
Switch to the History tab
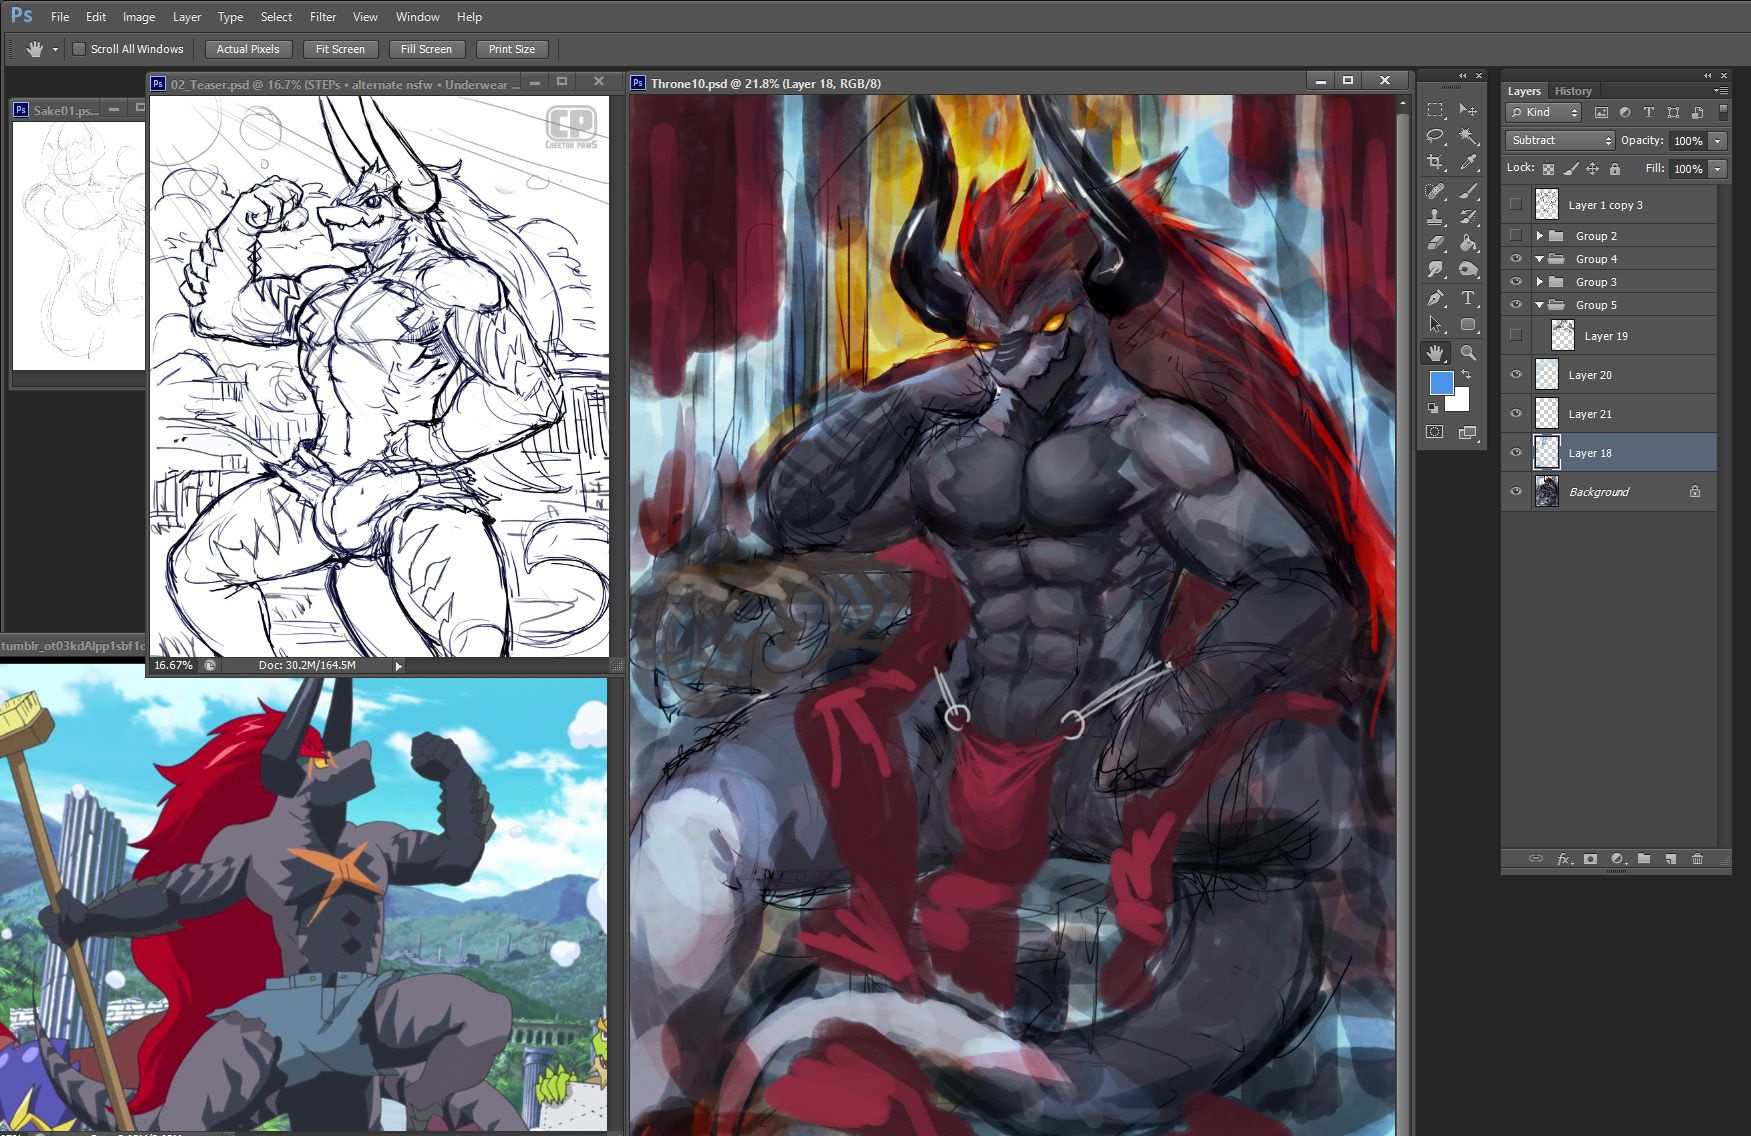(1573, 91)
